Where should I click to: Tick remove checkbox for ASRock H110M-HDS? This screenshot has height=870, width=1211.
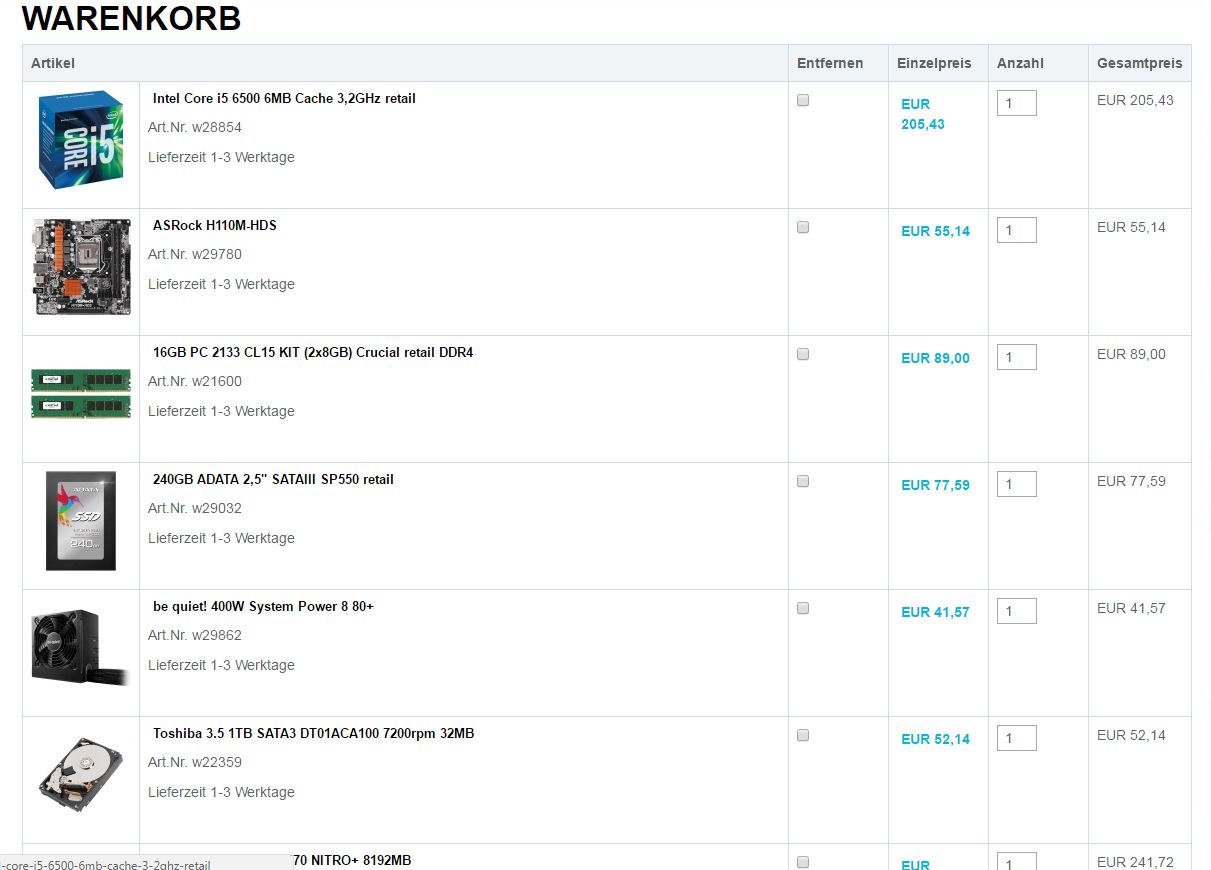803,227
